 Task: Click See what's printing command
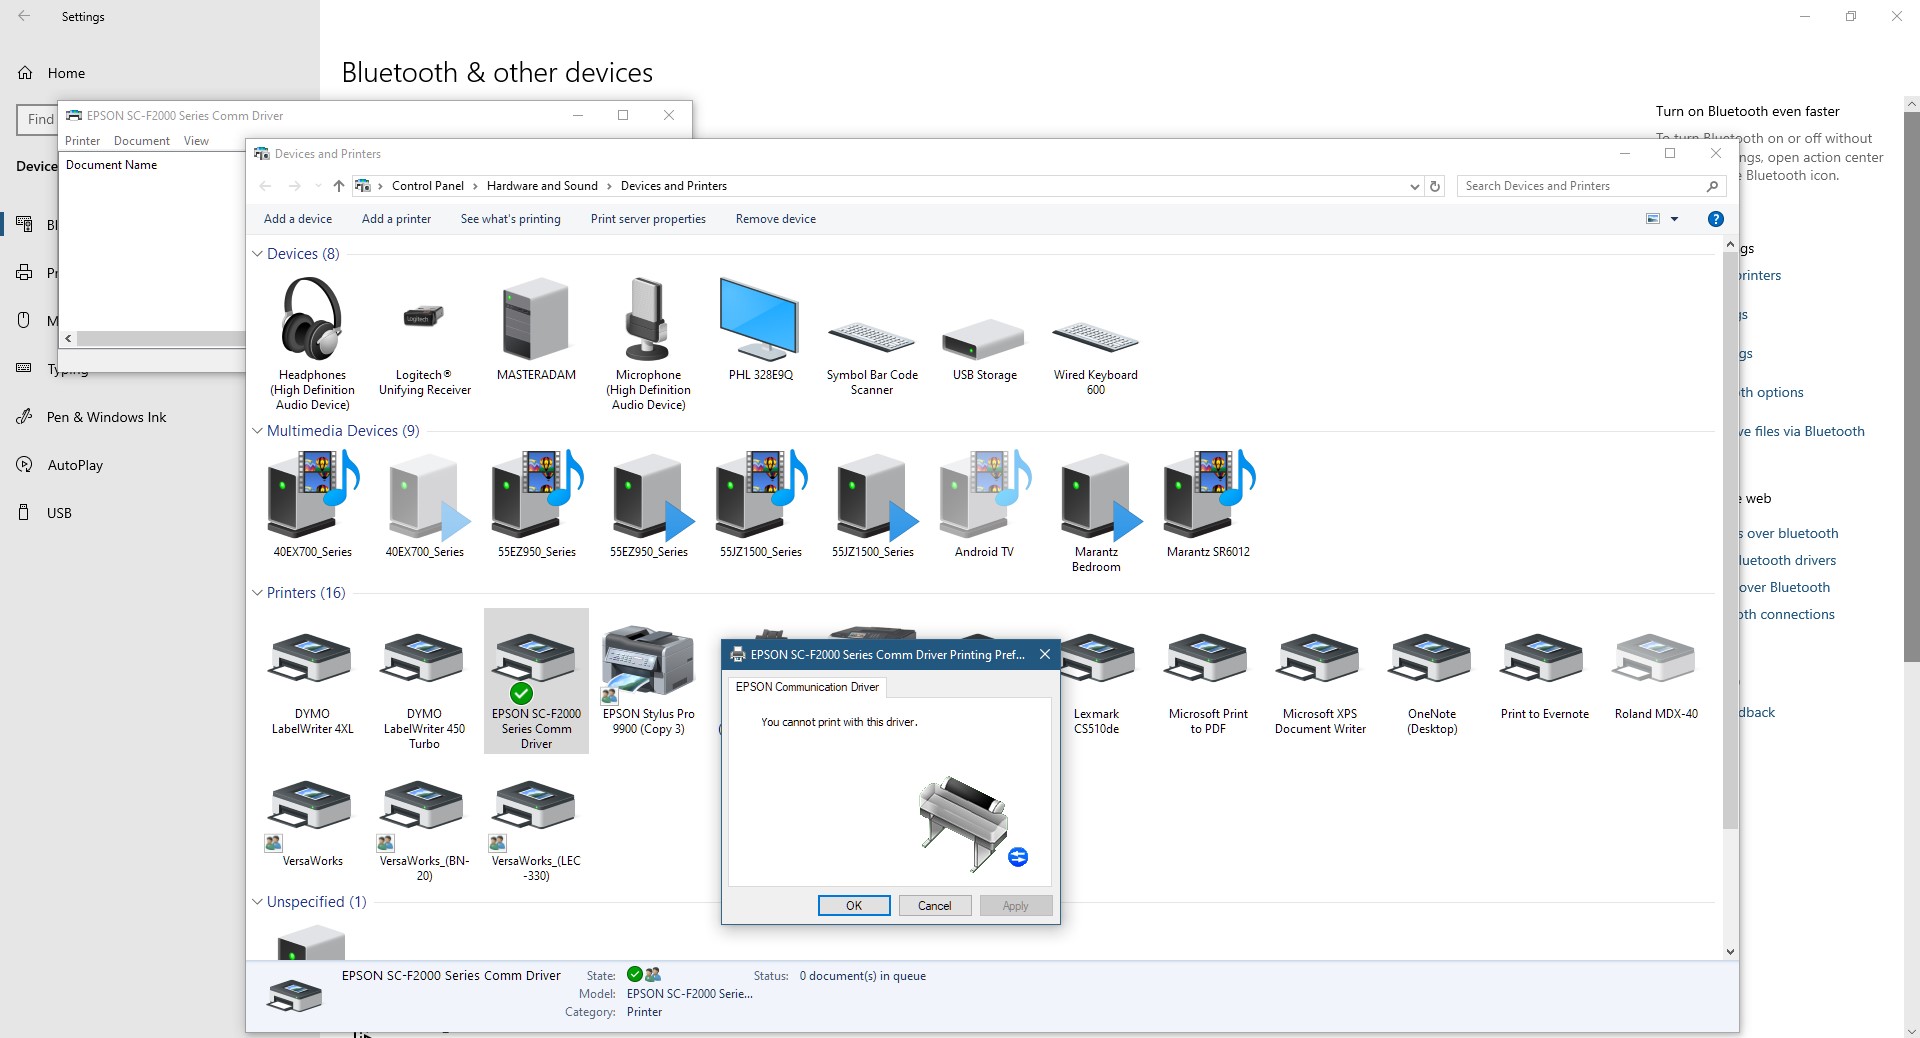(x=511, y=219)
